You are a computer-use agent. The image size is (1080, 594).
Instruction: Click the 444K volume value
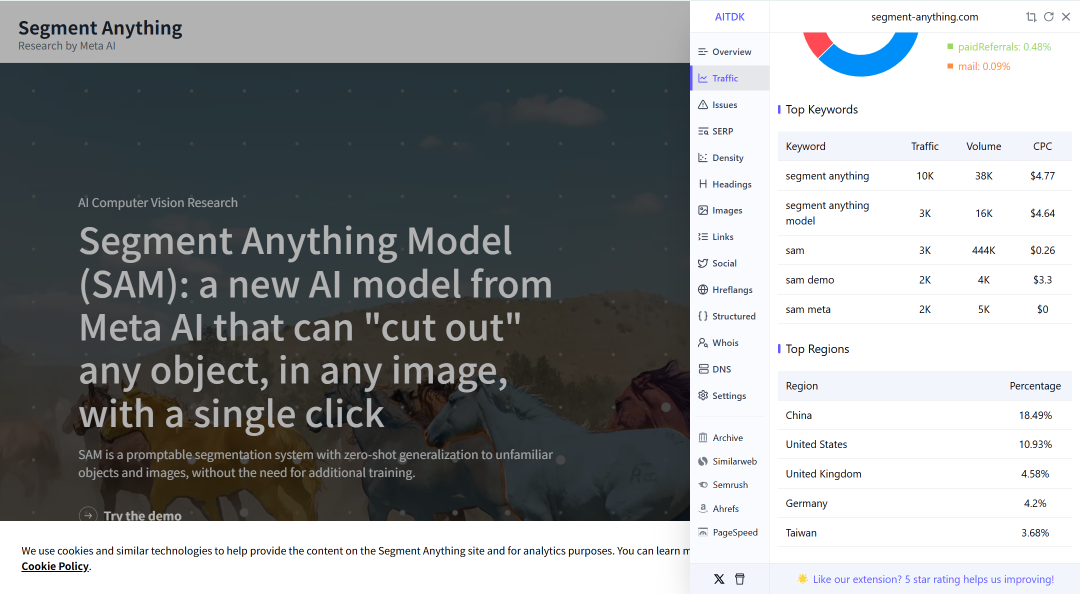point(984,250)
